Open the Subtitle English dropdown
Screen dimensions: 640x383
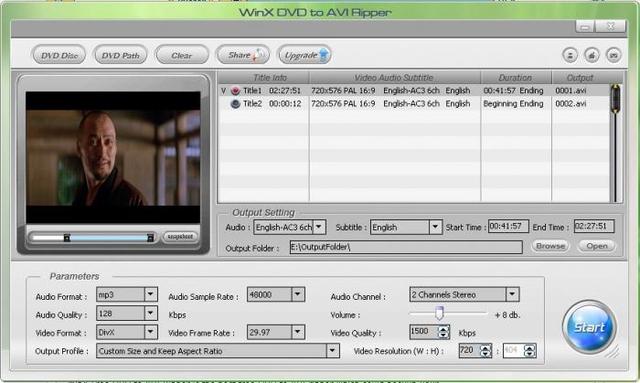tap(436, 227)
